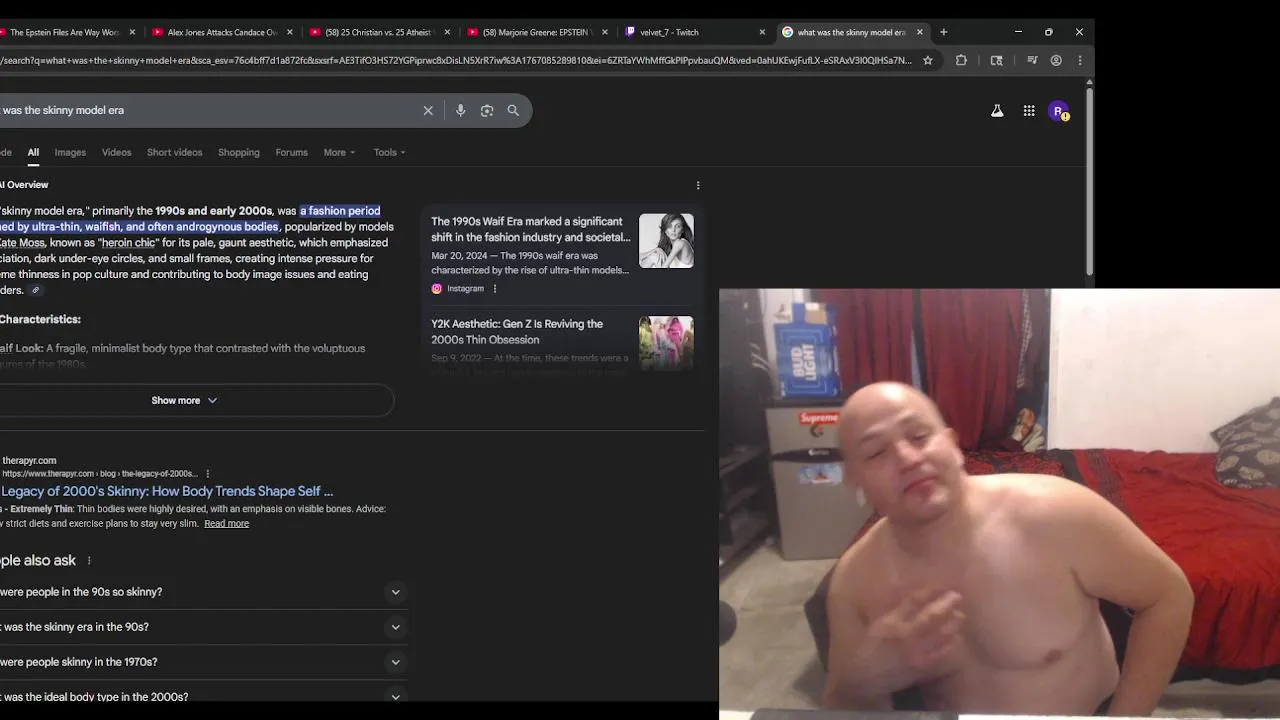1280x720 pixels.
Task: Click the page vertical scrollbar
Action: [x=1089, y=180]
